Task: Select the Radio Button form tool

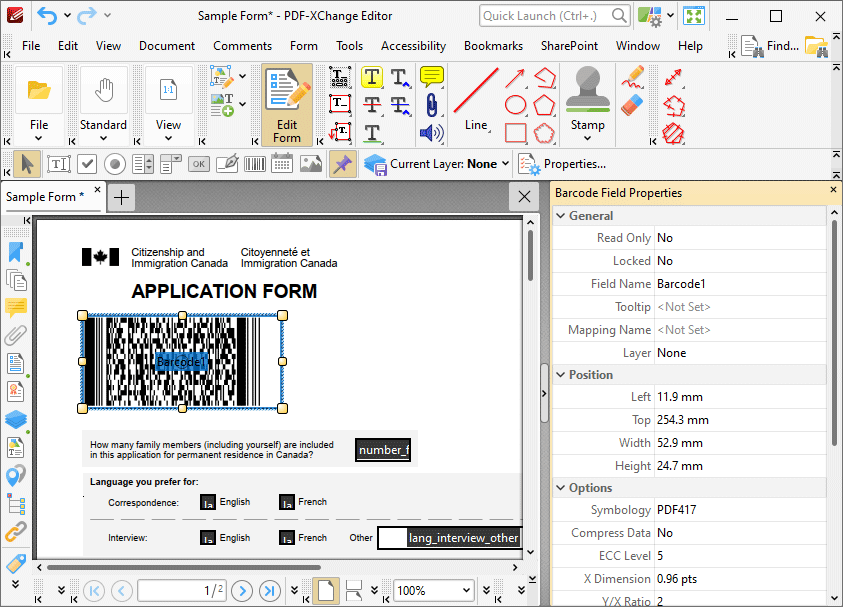Action: [x=115, y=164]
